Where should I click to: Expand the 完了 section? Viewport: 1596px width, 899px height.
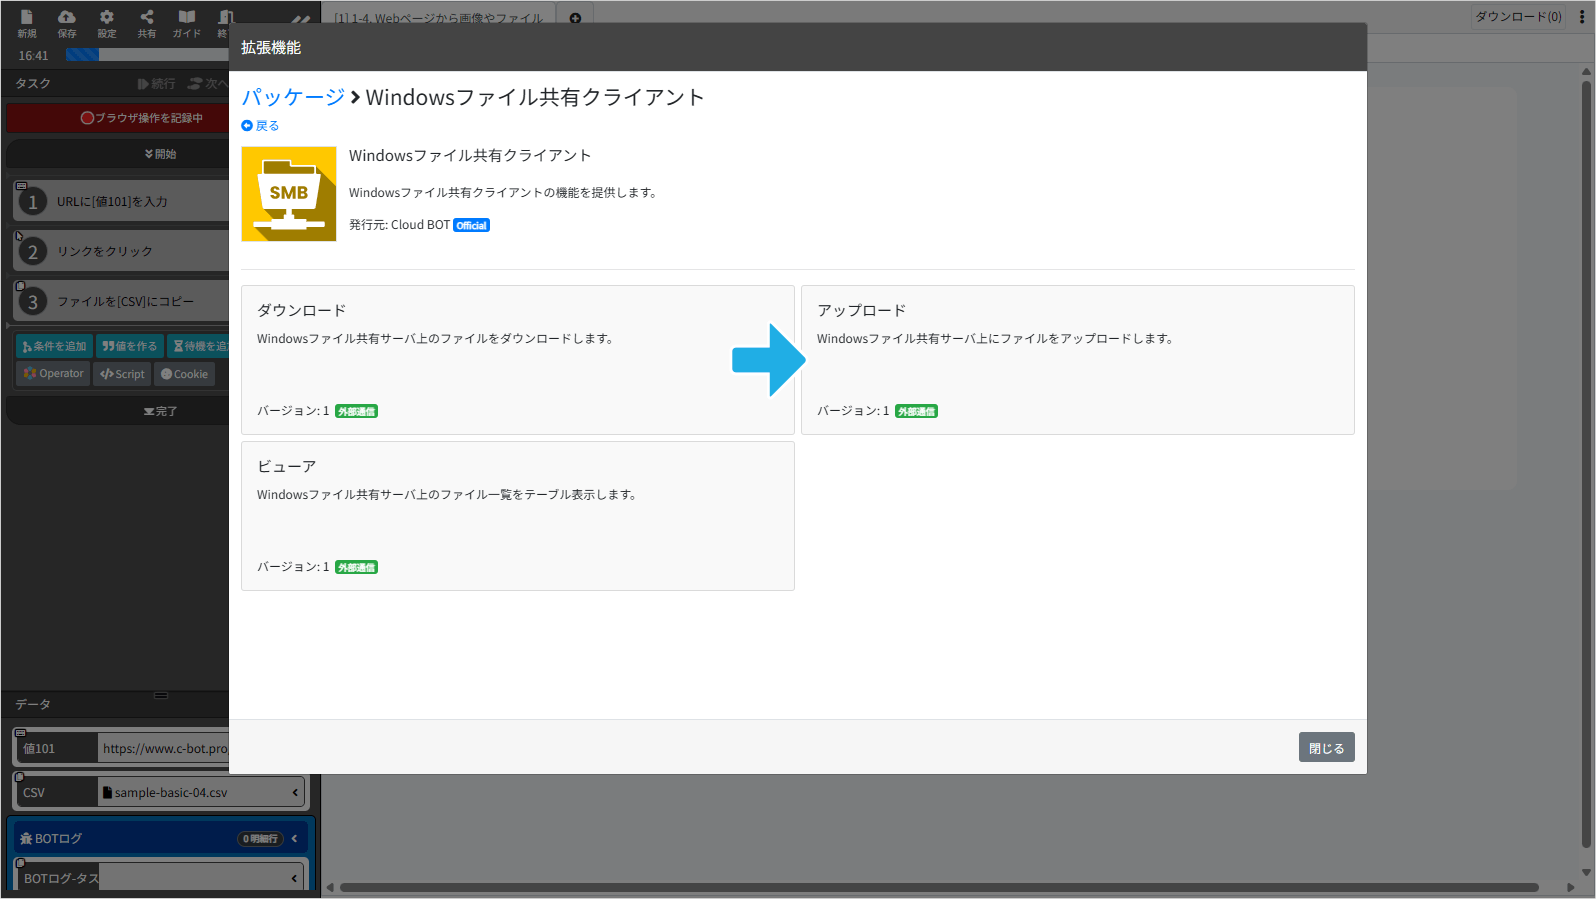(118, 411)
